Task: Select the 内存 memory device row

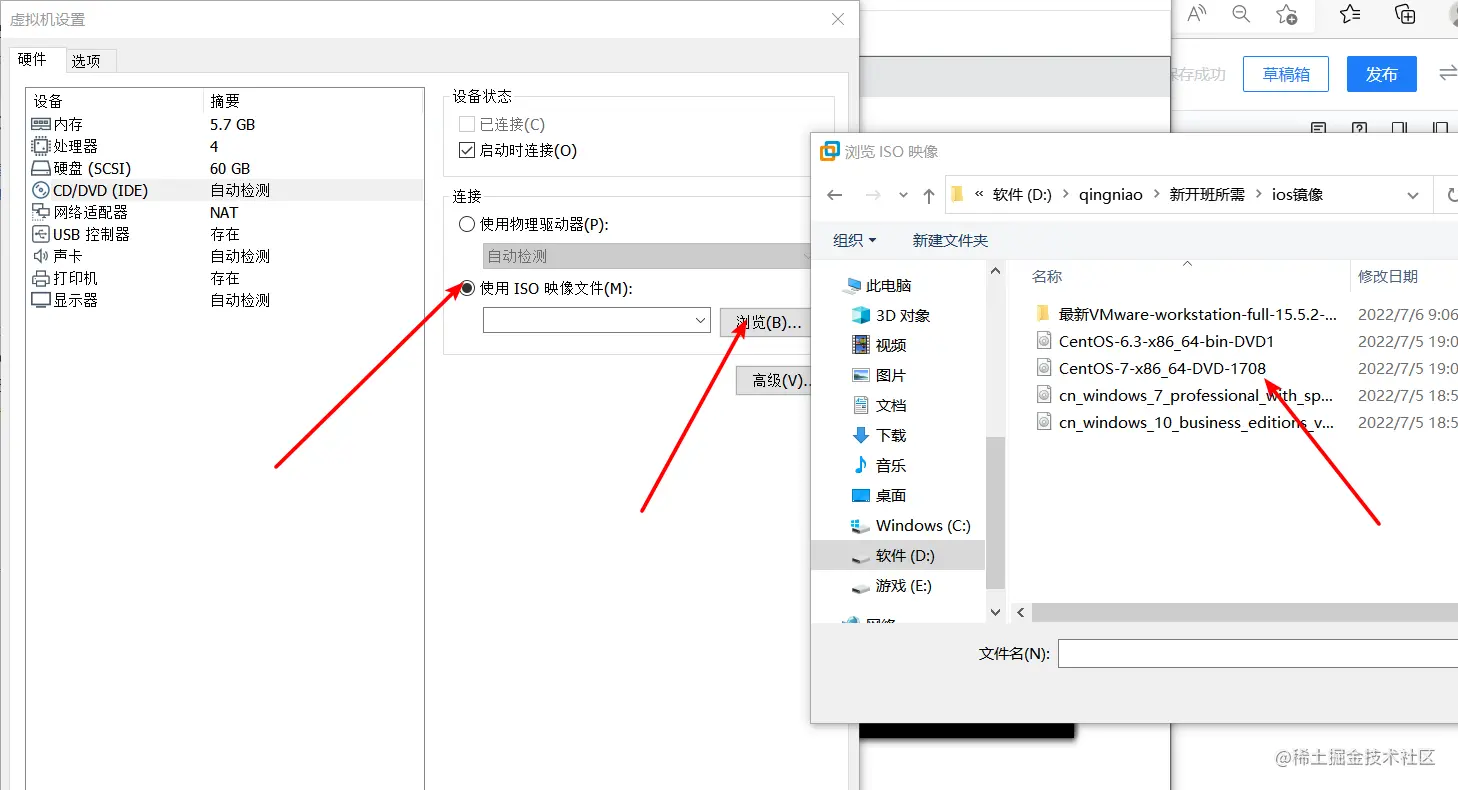Action: (227, 124)
